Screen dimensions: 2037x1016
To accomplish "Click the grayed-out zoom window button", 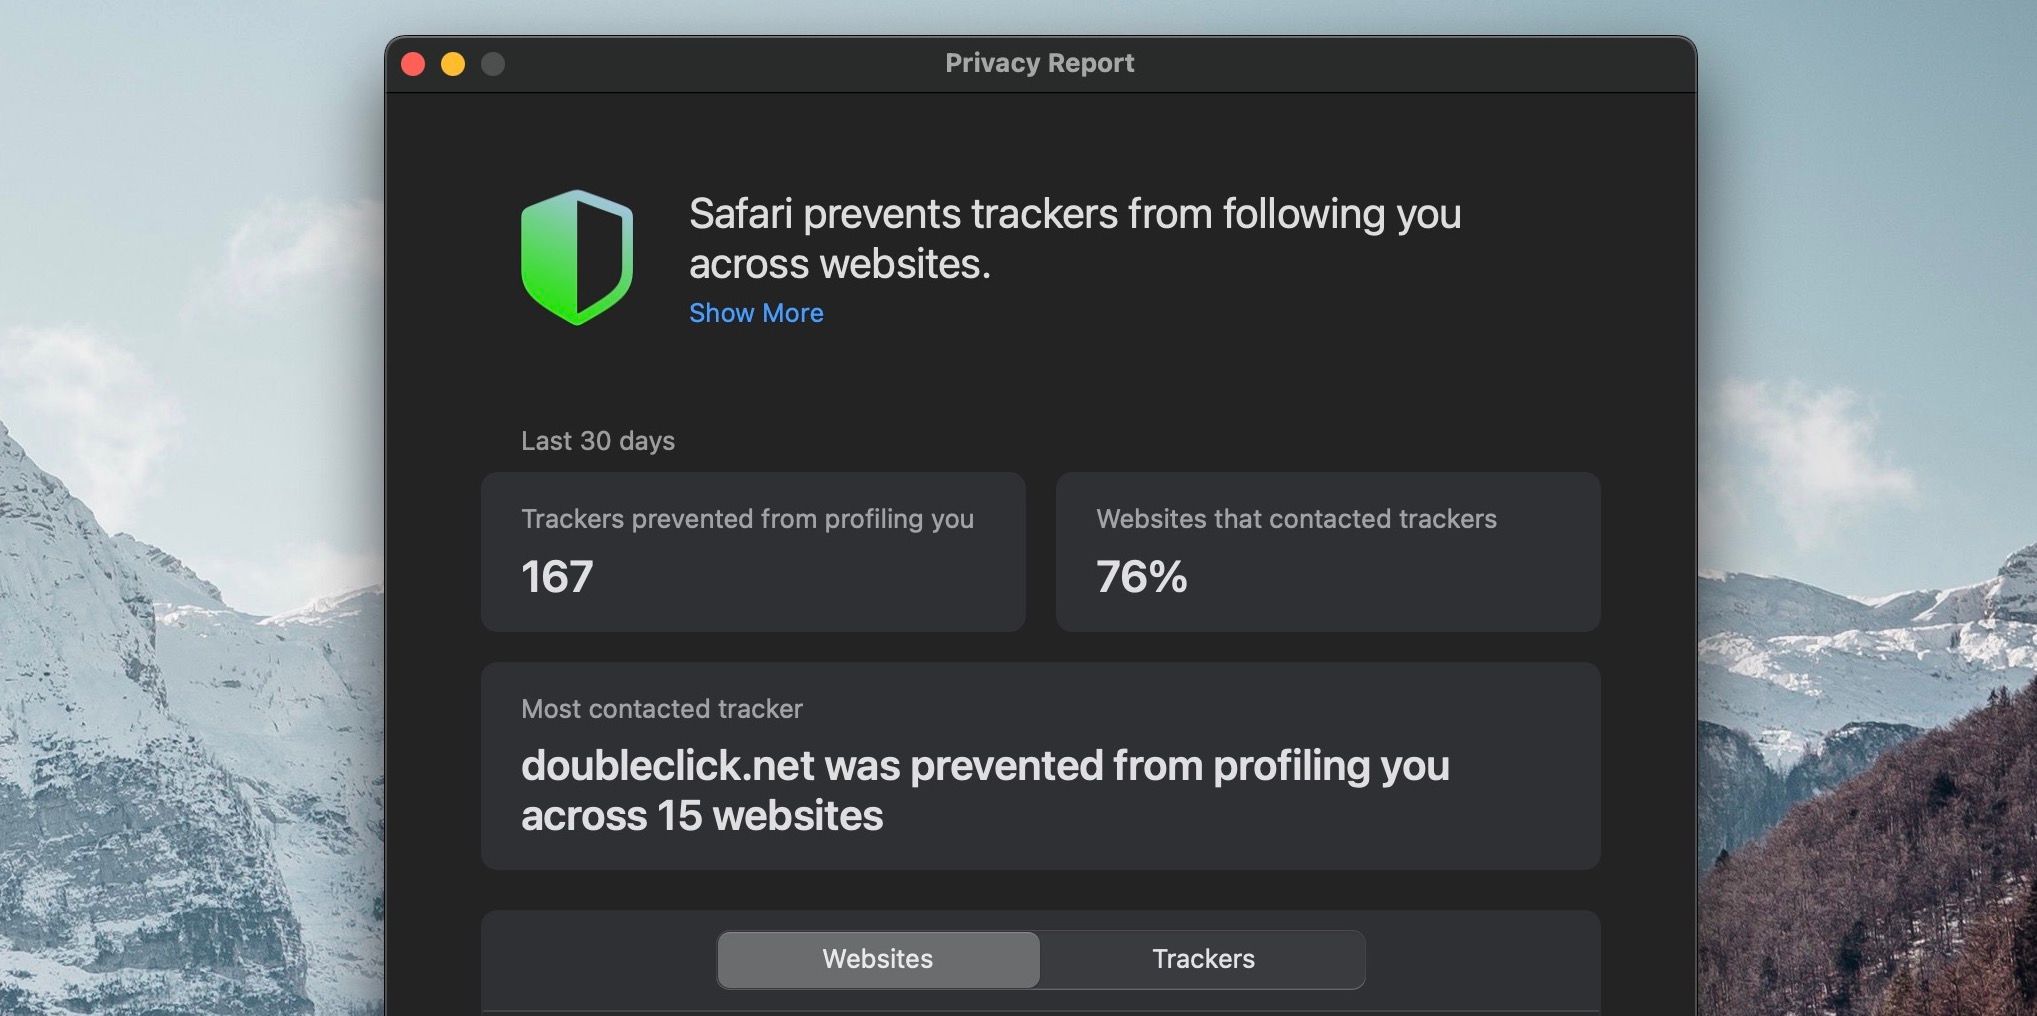I will [493, 64].
